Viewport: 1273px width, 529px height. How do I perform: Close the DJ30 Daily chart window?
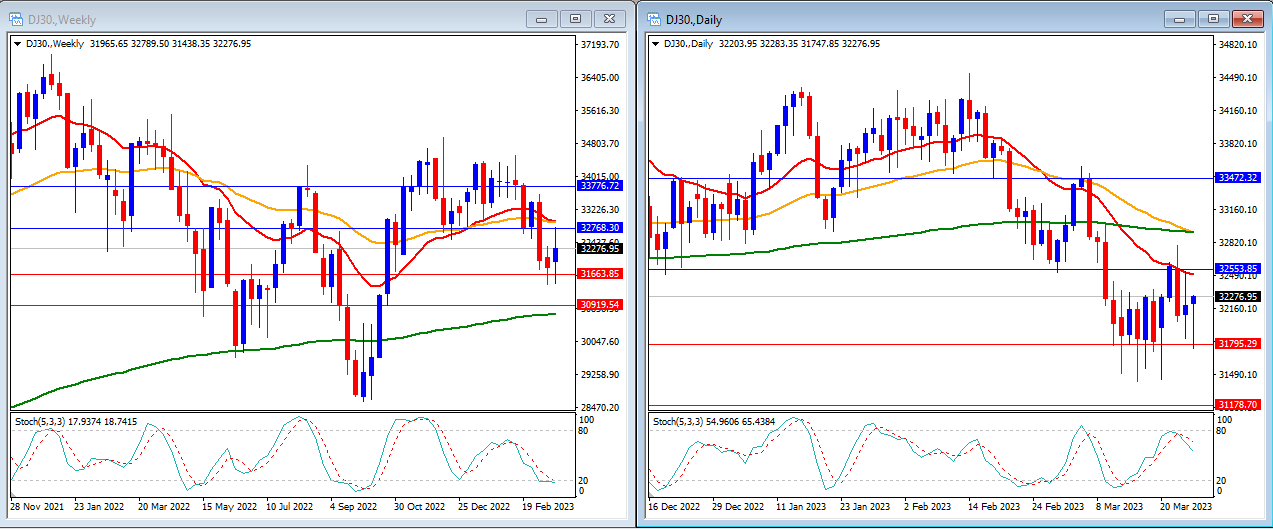click(1247, 19)
